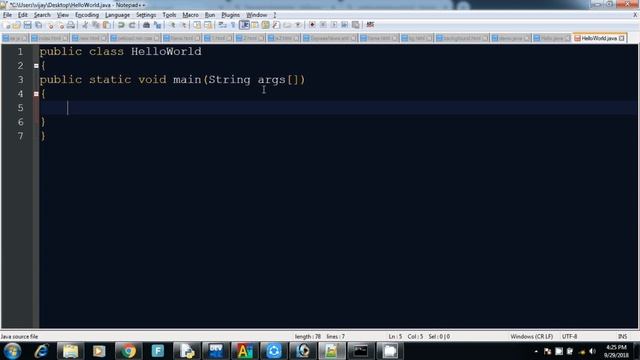Click line number 1 in margin

20,52
